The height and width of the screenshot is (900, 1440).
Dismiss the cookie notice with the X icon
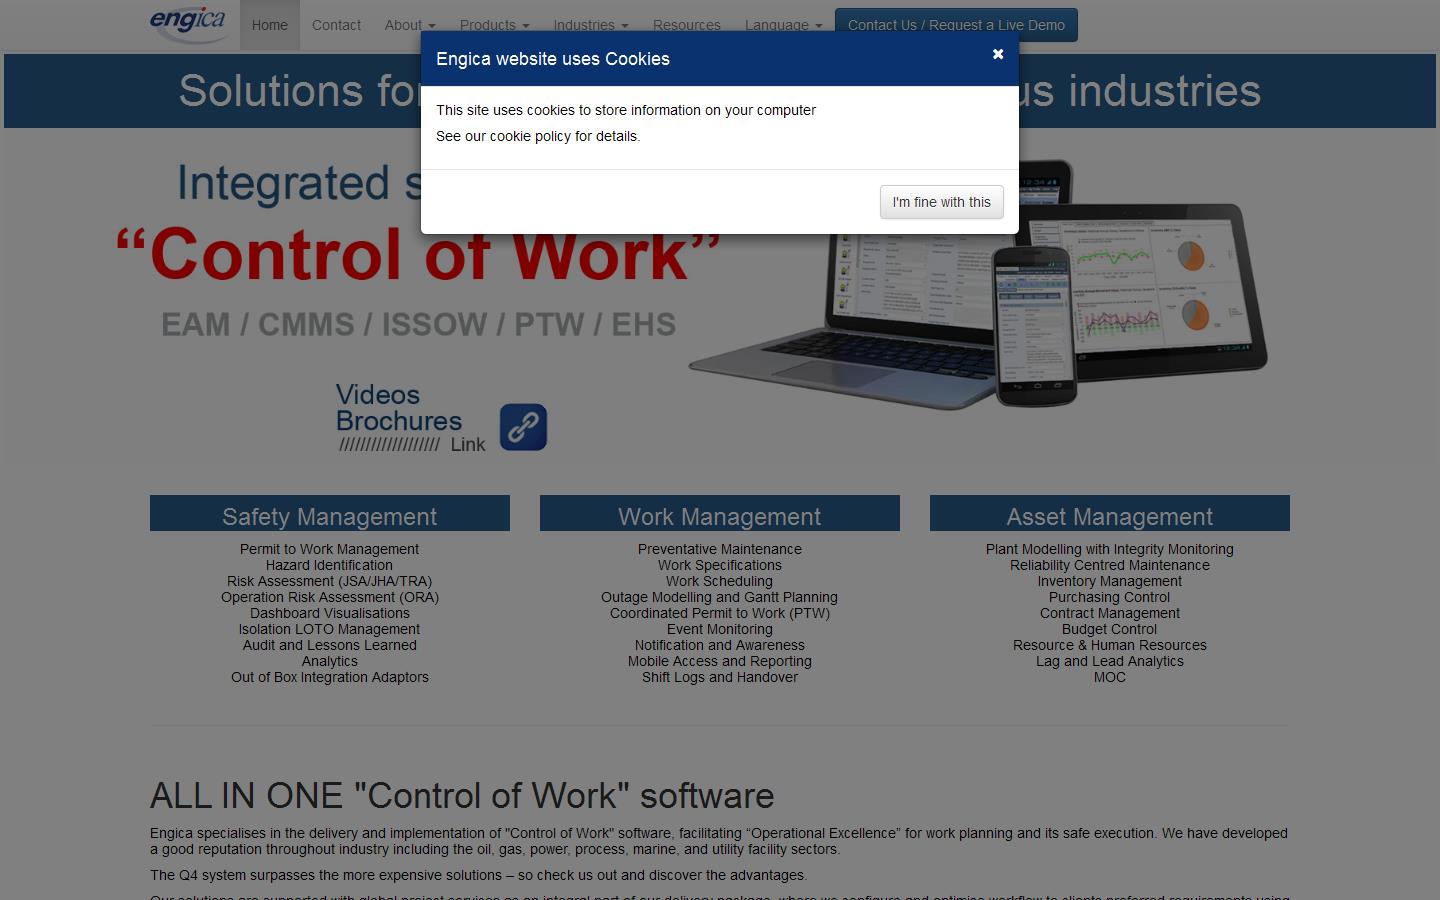tap(997, 55)
